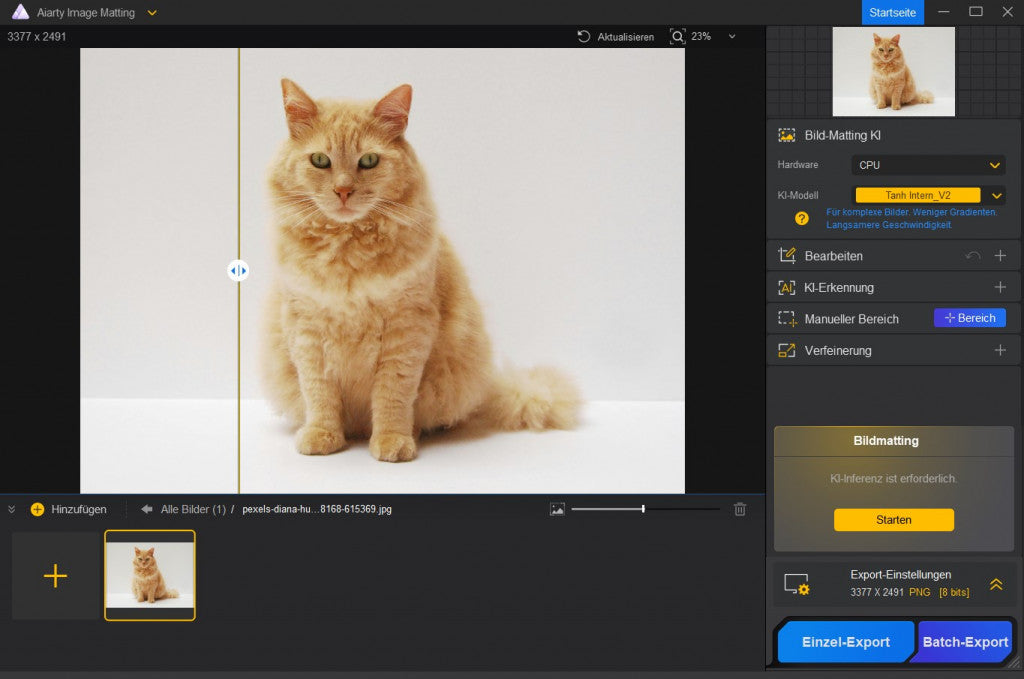Image resolution: width=1024 pixels, height=679 pixels.
Task: Click the back arrow beside Alle Bilder
Action: click(x=147, y=509)
